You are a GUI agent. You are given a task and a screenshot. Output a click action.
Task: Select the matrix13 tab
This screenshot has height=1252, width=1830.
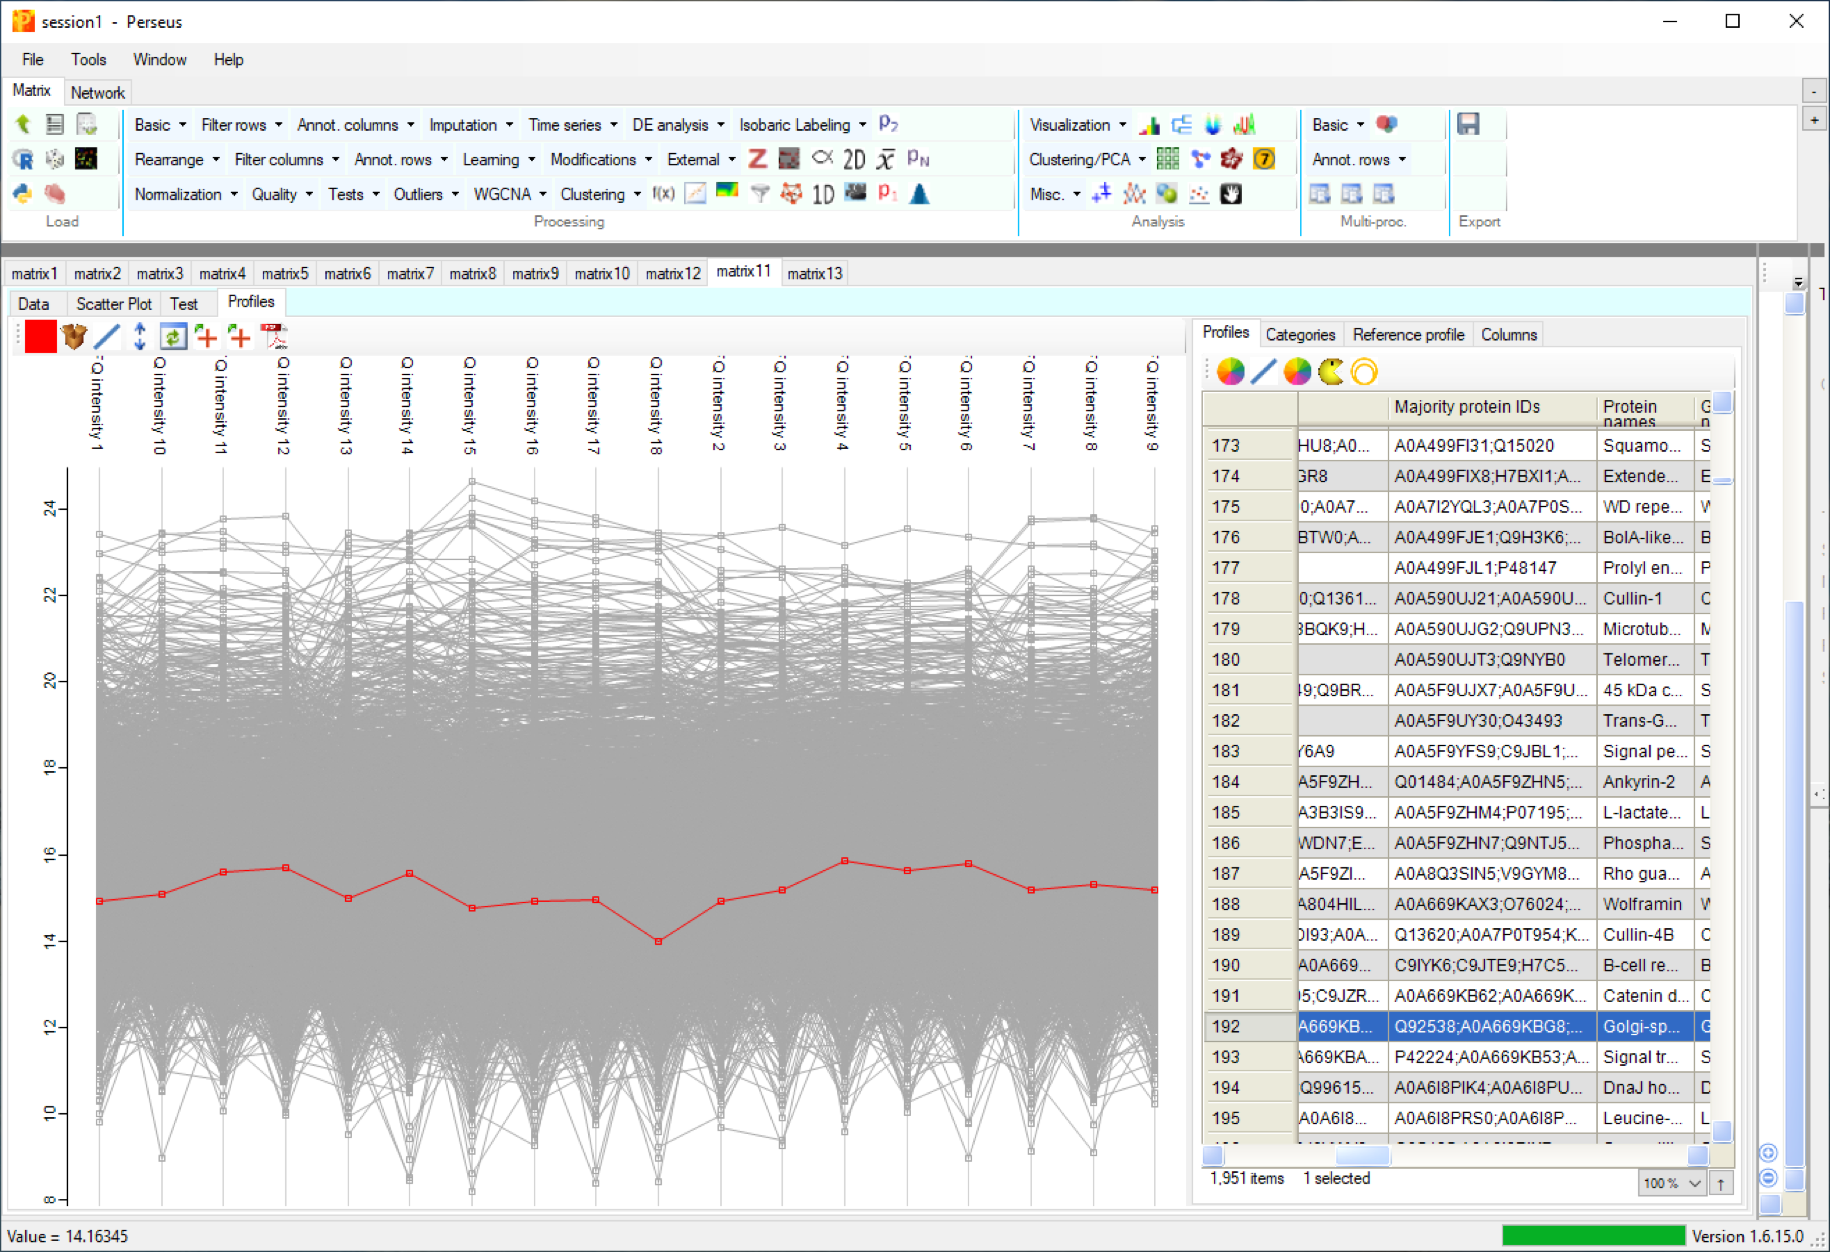coord(814,273)
